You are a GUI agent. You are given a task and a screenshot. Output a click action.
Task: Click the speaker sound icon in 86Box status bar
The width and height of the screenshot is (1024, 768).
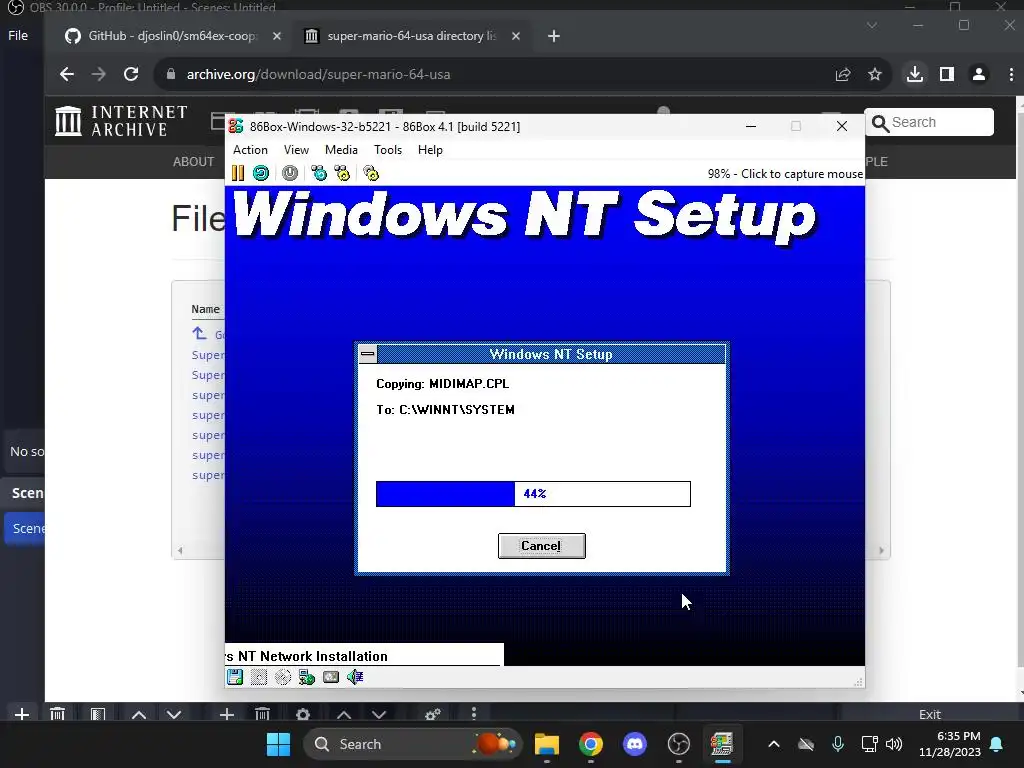click(355, 677)
